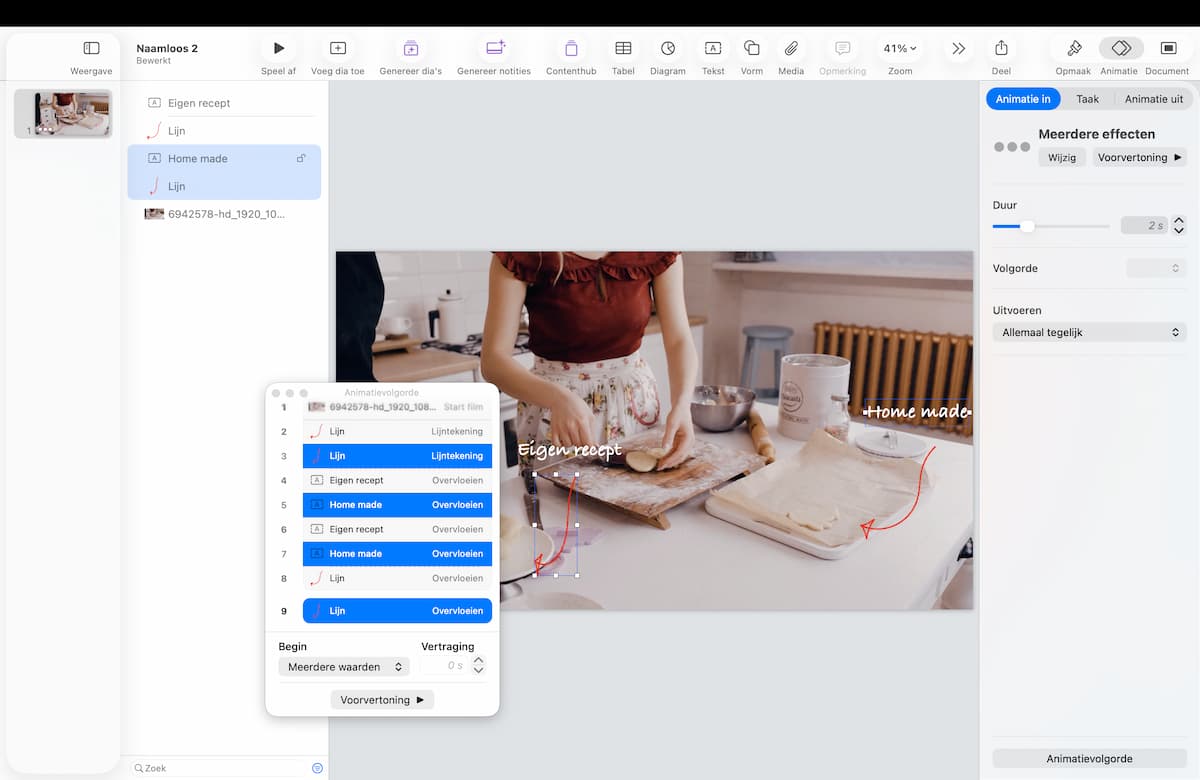This screenshot has height=780, width=1200.
Task: Select Eigen recept in object list
Action: [x=224, y=103]
